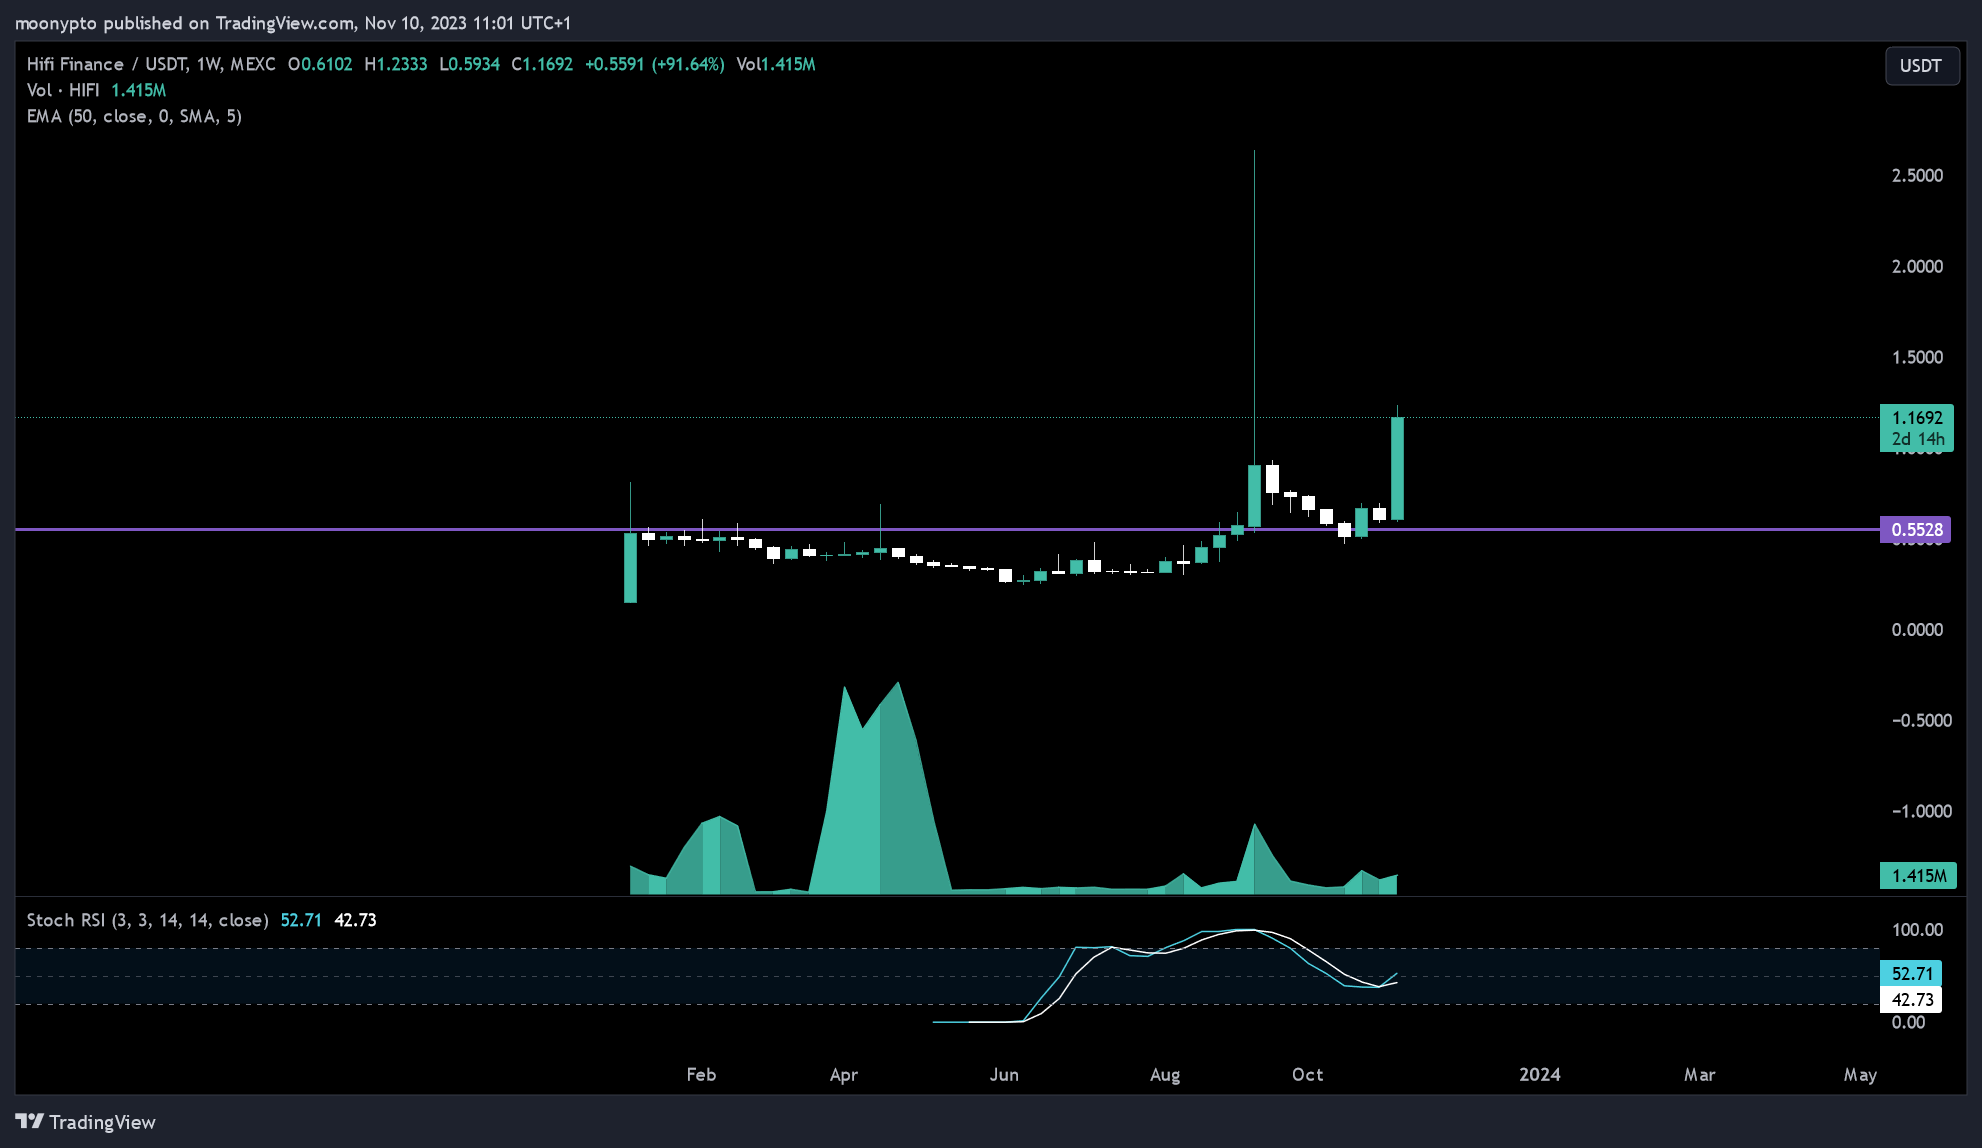Click the Vol1.415M value in the header

click(x=776, y=64)
